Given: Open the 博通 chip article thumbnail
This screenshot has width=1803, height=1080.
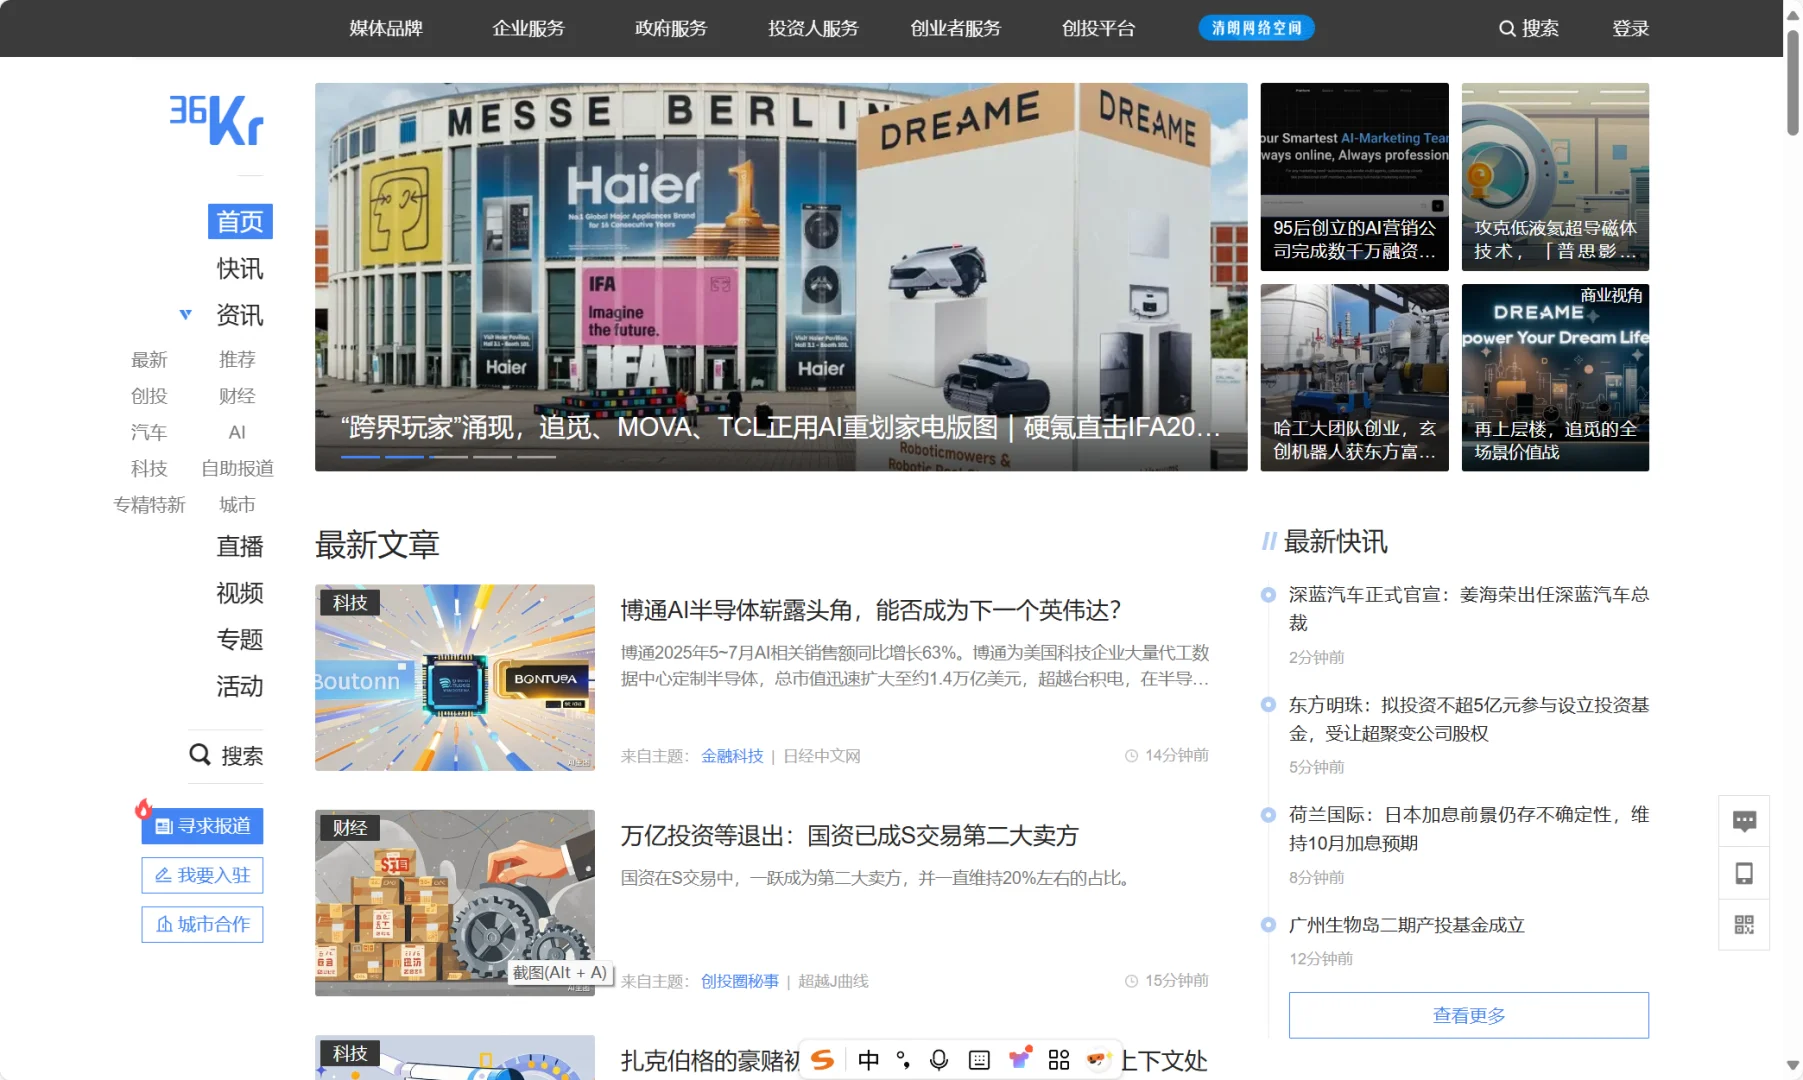Looking at the screenshot, I should point(455,677).
